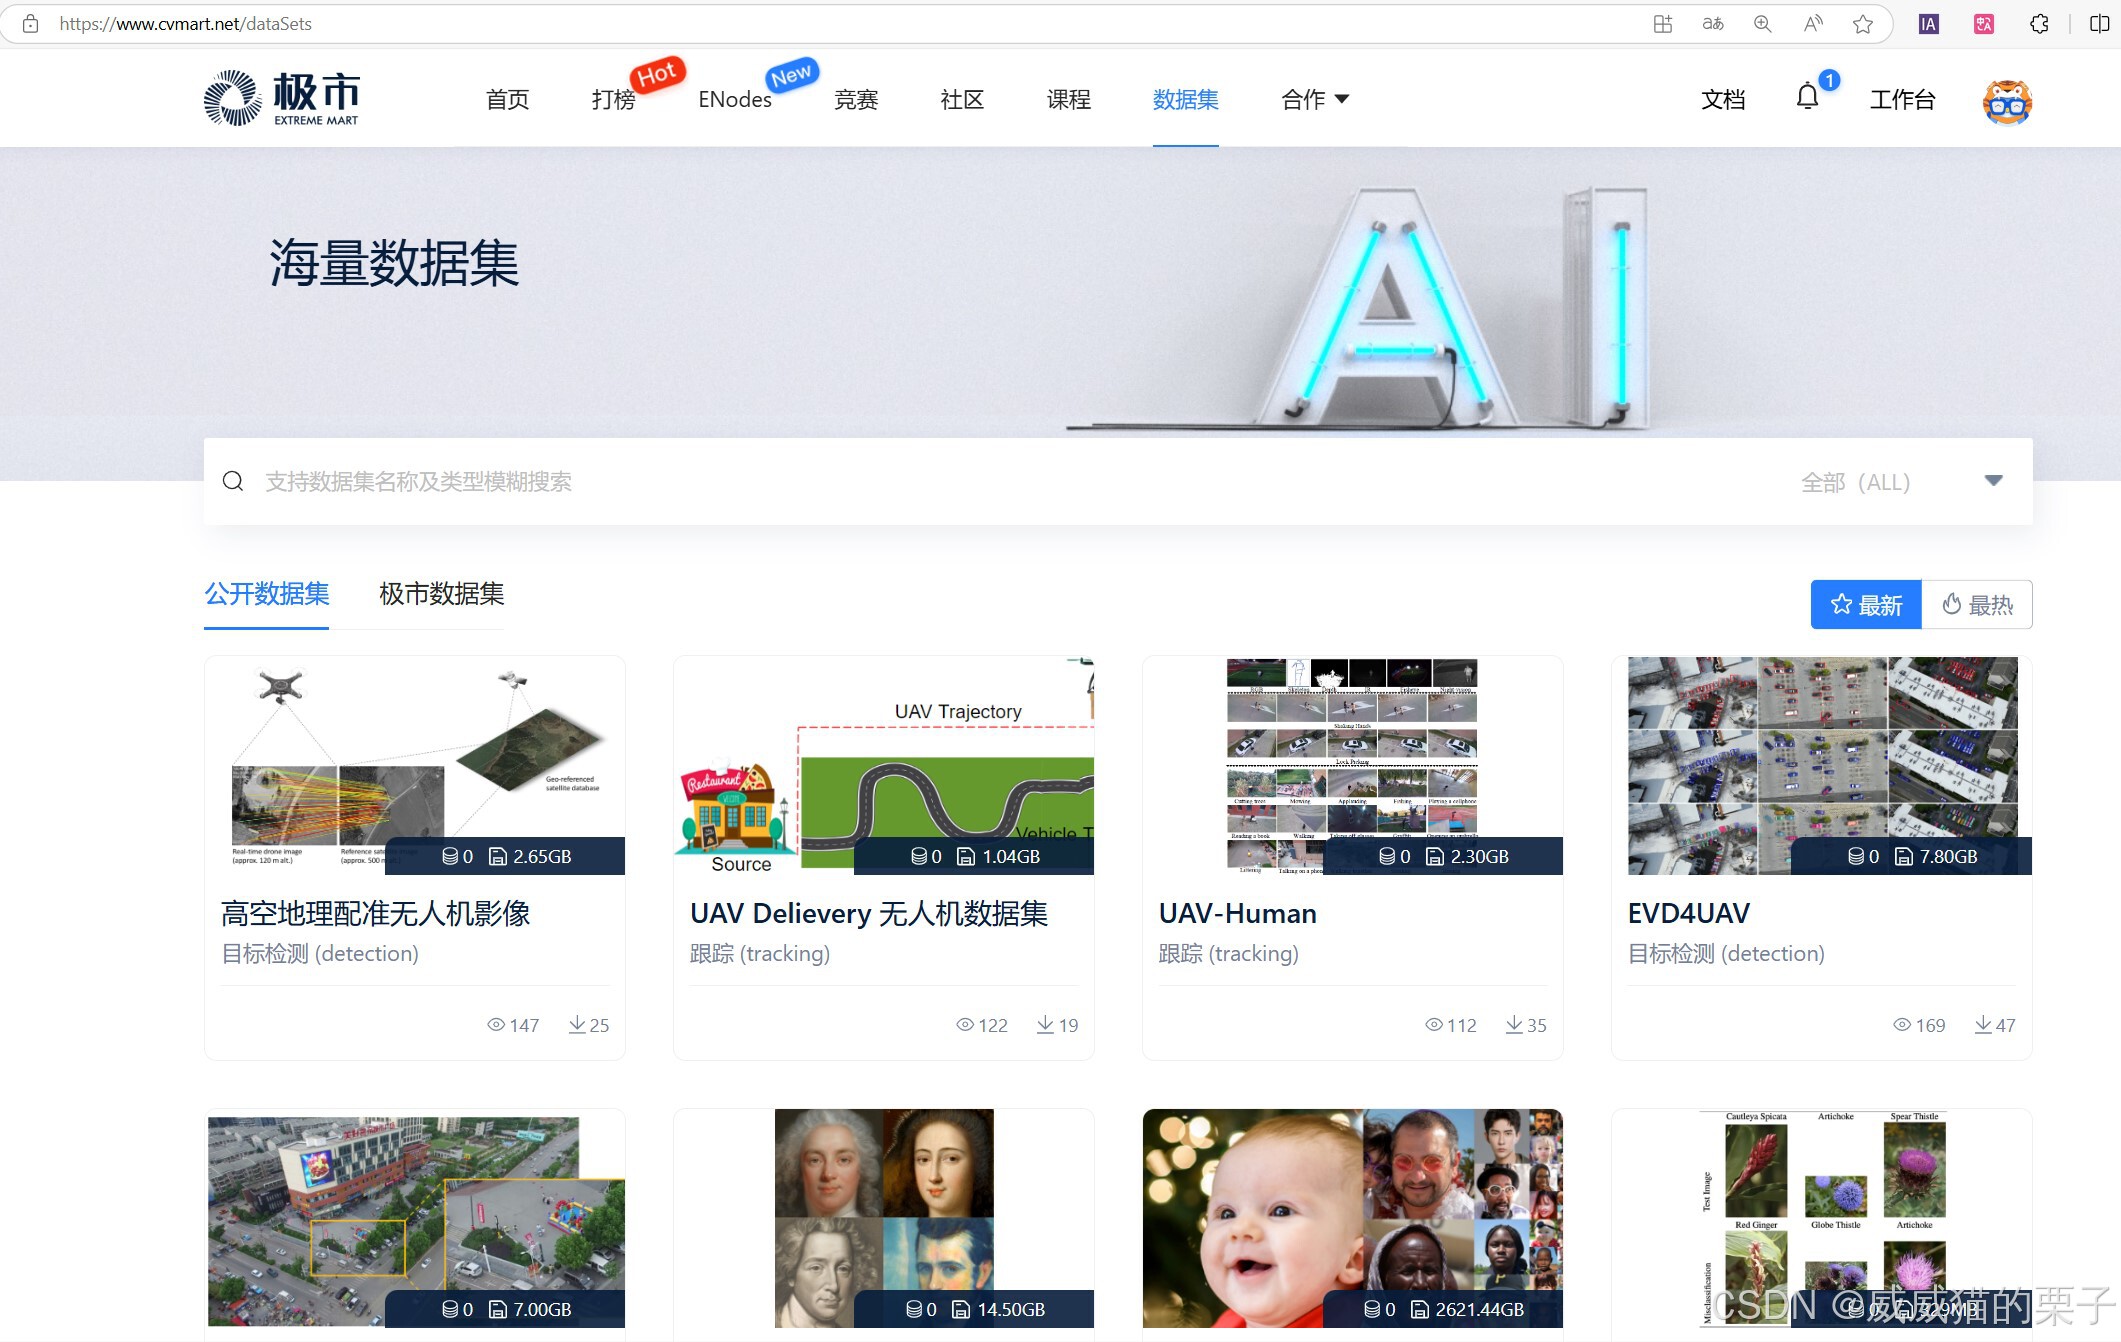
Task: Open UAV Delievery 无人机数据集 title
Action: pyautogui.click(x=869, y=913)
